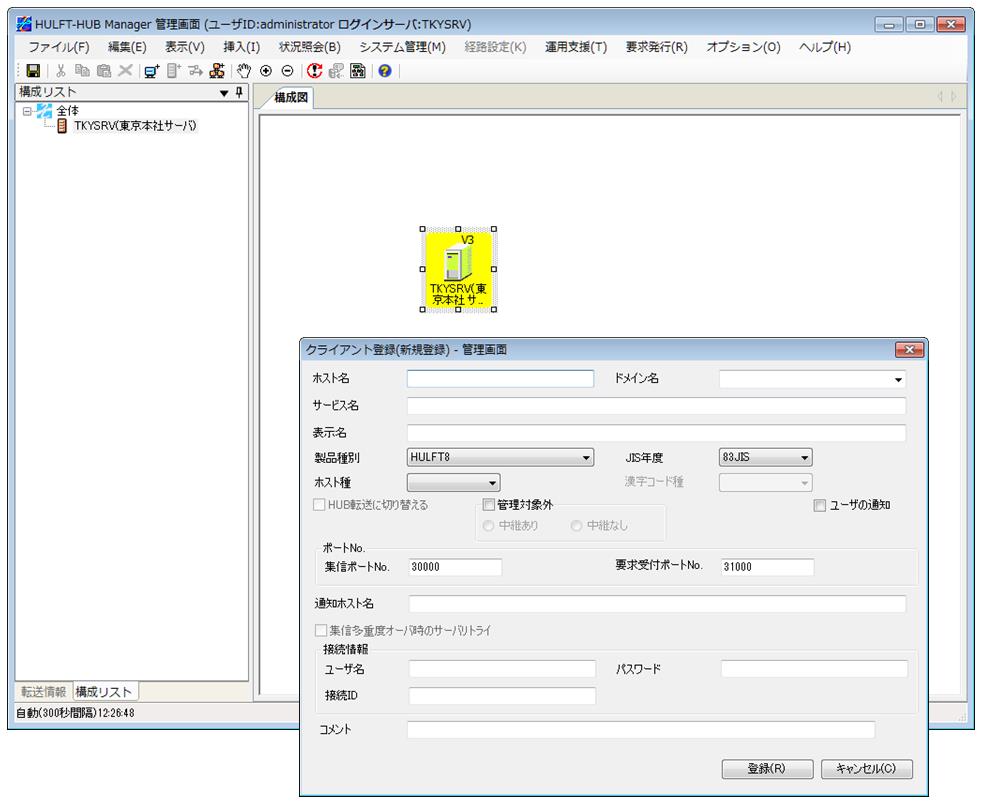Viewport: 982px width, 804px height.
Task: Click the 表示名 input field
Action: point(656,433)
